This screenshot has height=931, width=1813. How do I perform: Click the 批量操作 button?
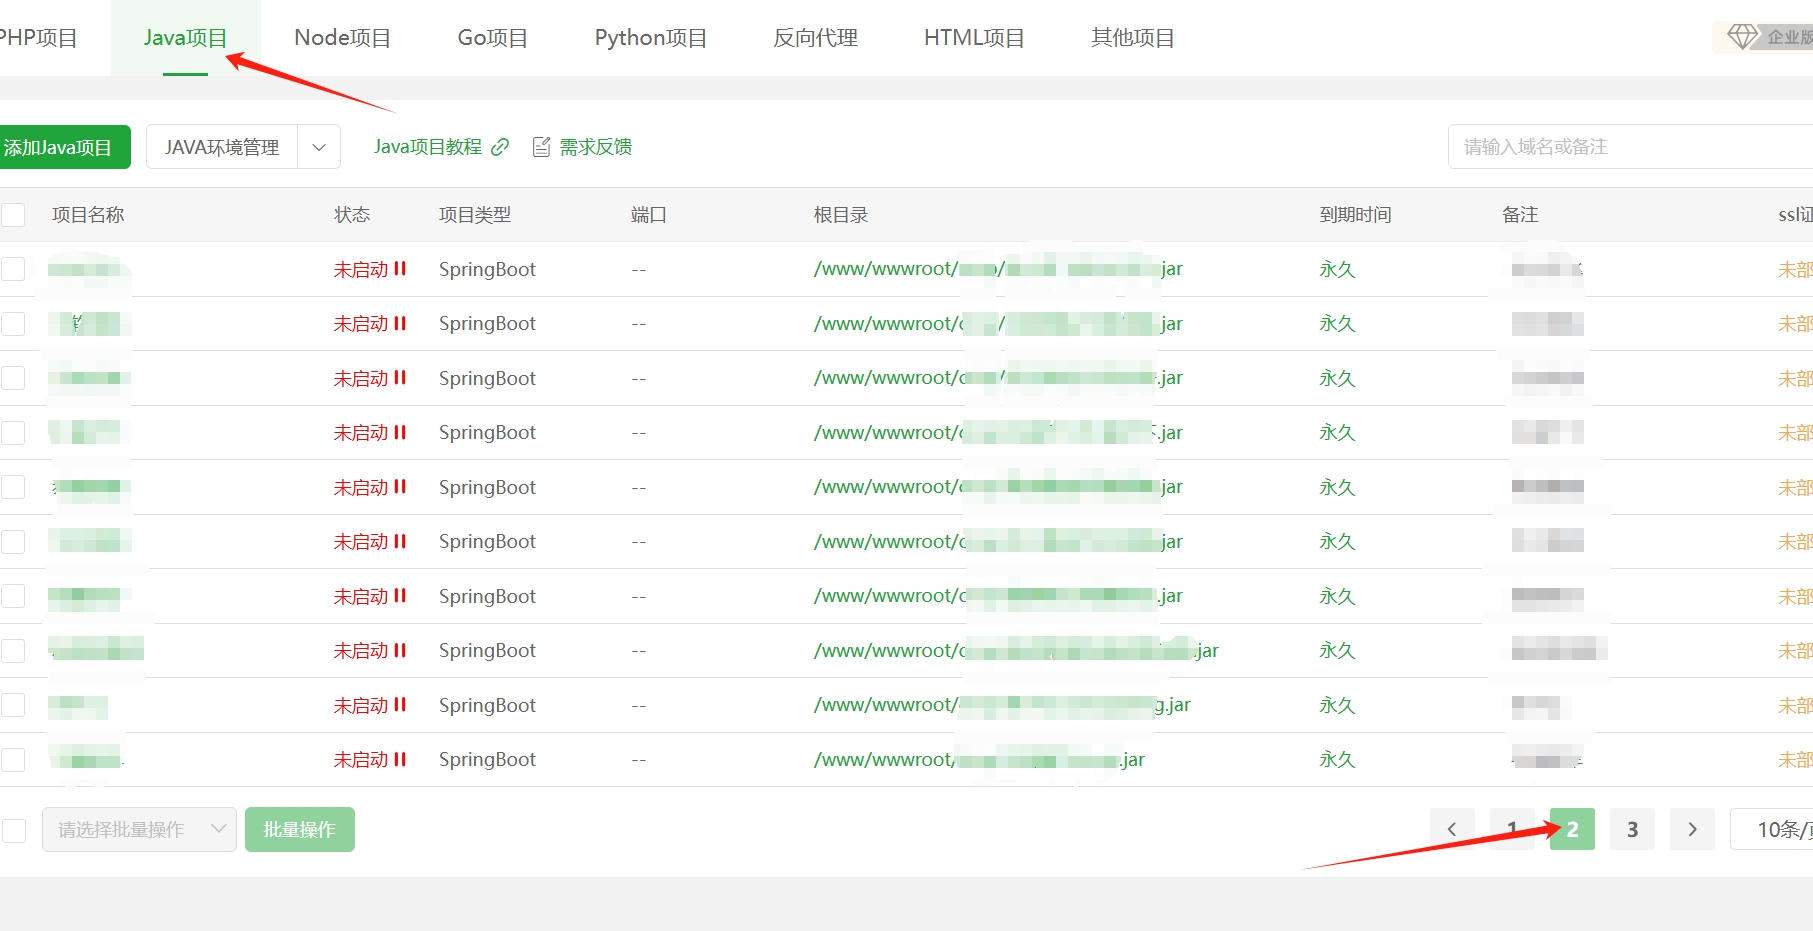(x=300, y=830)
